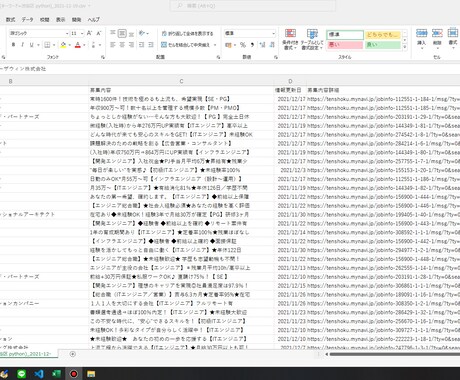
Task: Increase decimal places
Action: [x=262, y=45]
